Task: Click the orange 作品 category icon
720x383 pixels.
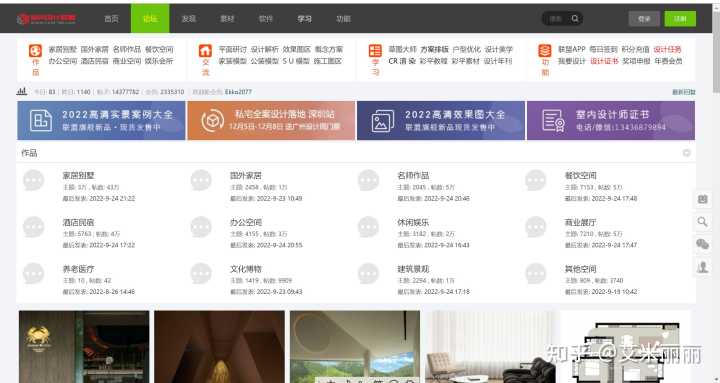Action: coord(35,51)
